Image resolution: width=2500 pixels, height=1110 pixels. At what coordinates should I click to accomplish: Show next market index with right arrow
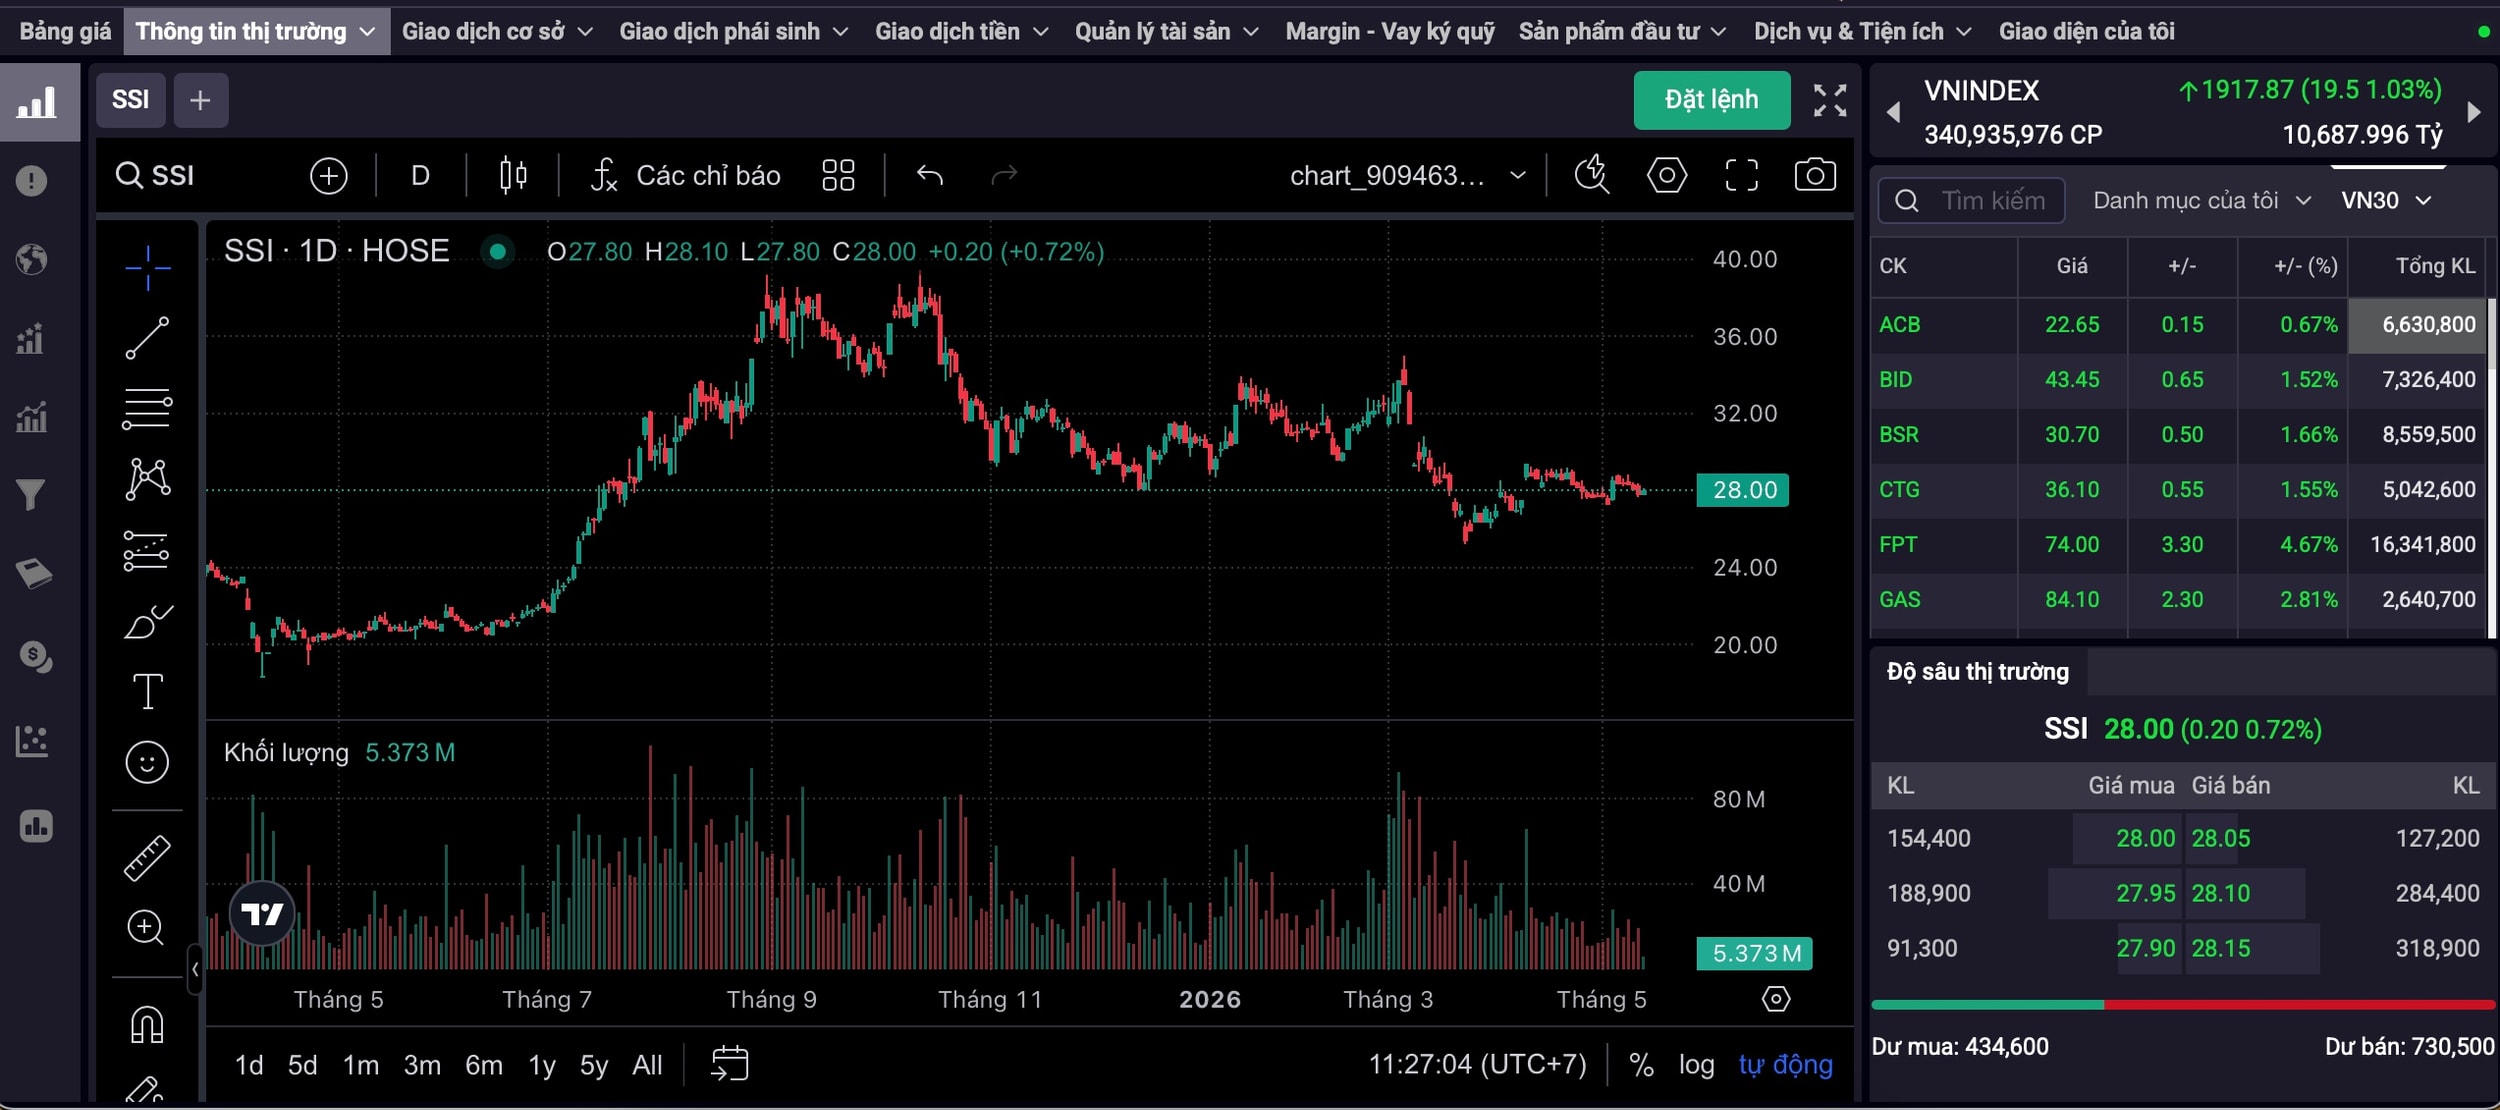pos(2474,112)
